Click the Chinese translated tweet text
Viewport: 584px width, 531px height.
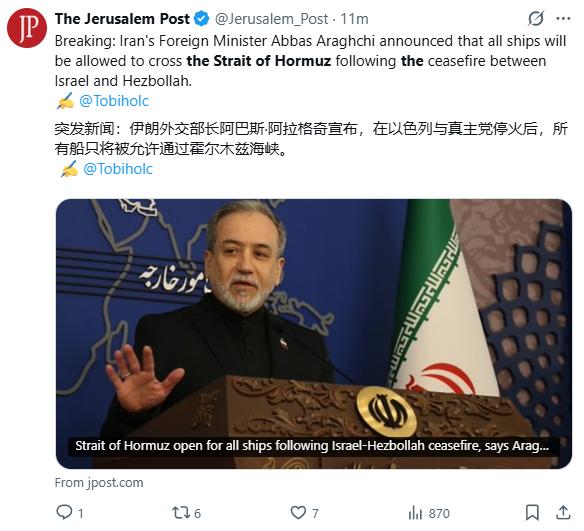pos(311,139)
